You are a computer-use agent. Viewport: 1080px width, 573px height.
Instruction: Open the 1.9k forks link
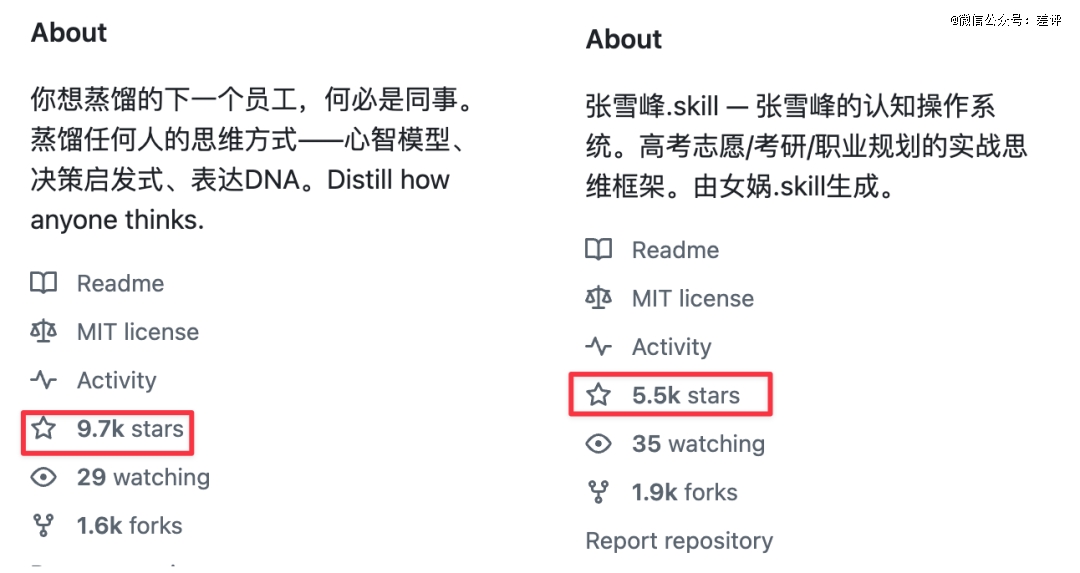pyautogui.click(x=685, y=492)
